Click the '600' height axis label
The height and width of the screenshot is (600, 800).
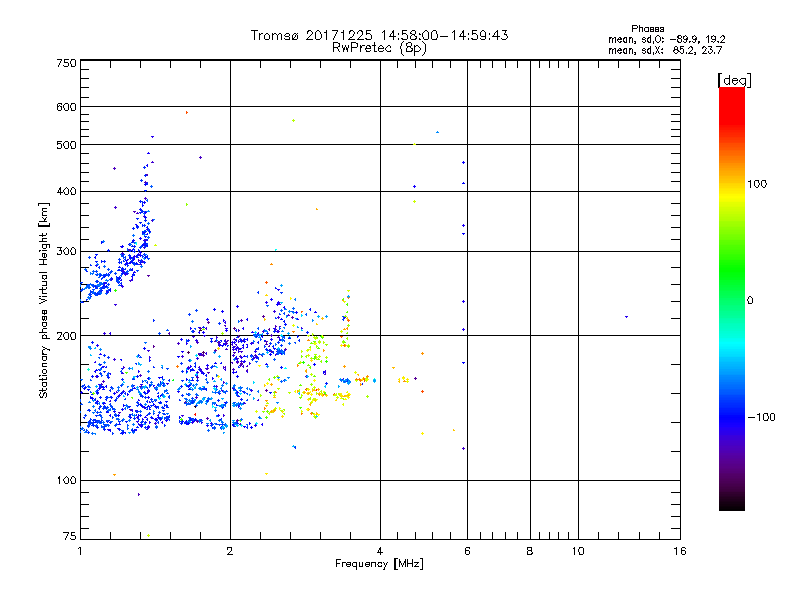66,107
